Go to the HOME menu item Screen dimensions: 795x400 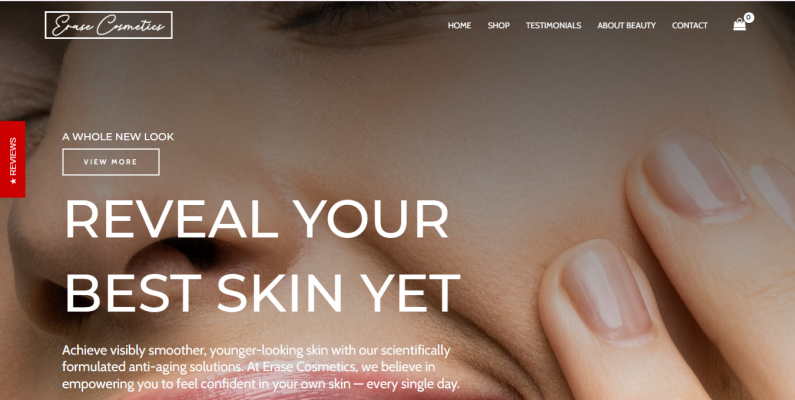[x=459, y=25]
